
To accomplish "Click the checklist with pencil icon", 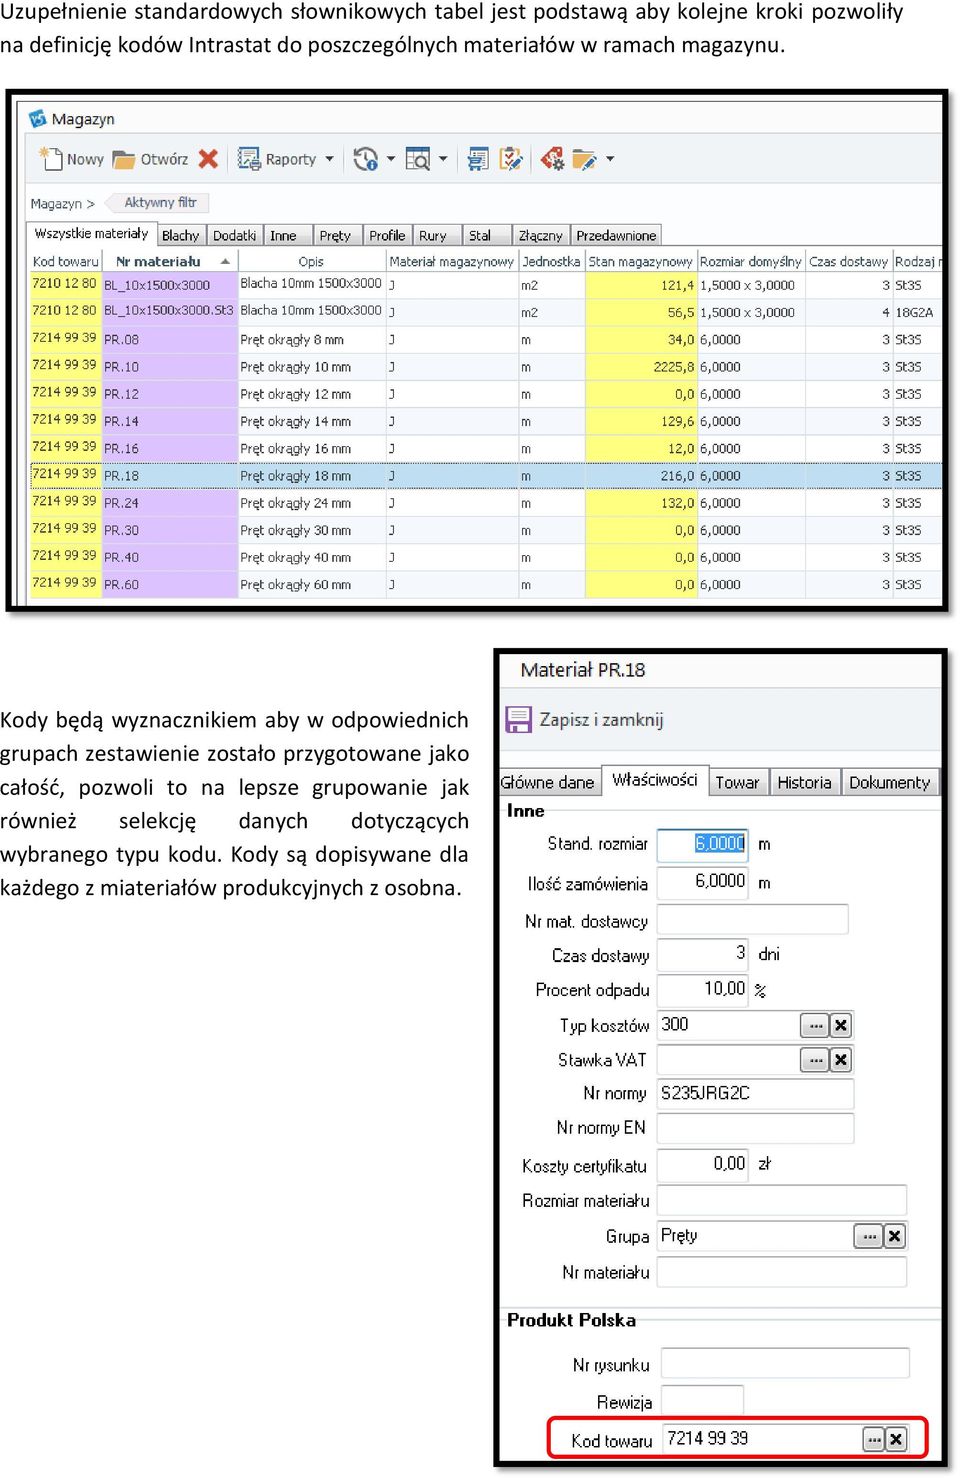I will [511, 159].
